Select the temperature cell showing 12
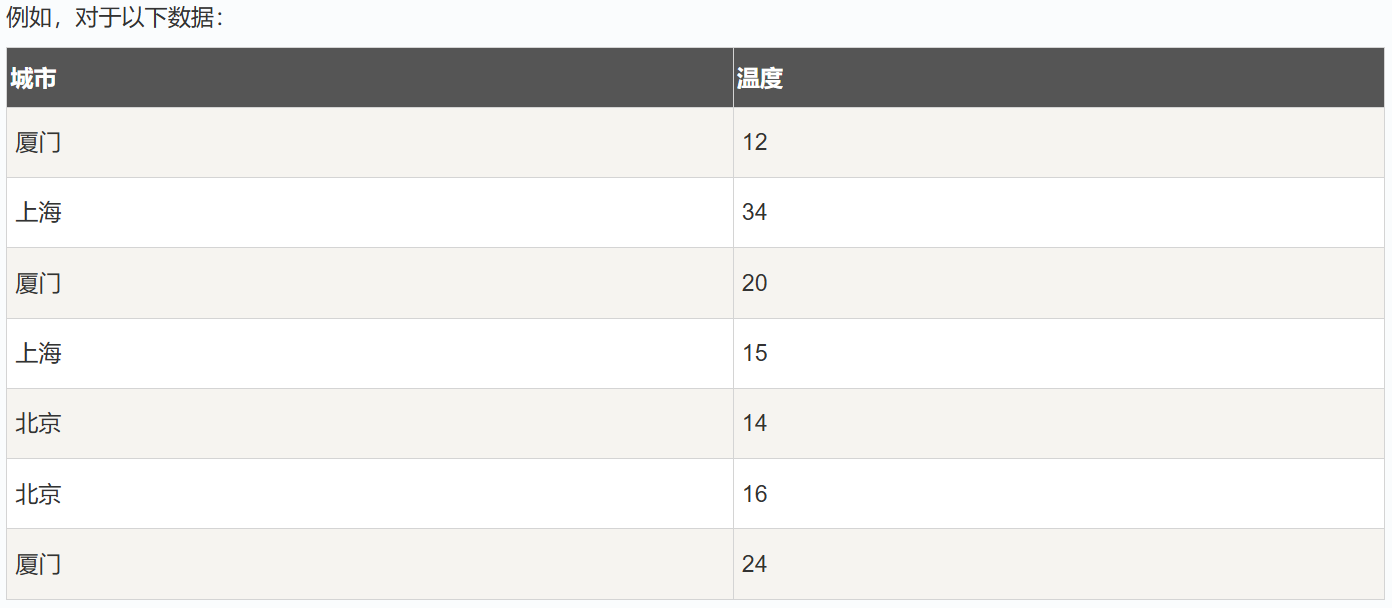This screenshot has height=608, width=1392. [1059, 143]
